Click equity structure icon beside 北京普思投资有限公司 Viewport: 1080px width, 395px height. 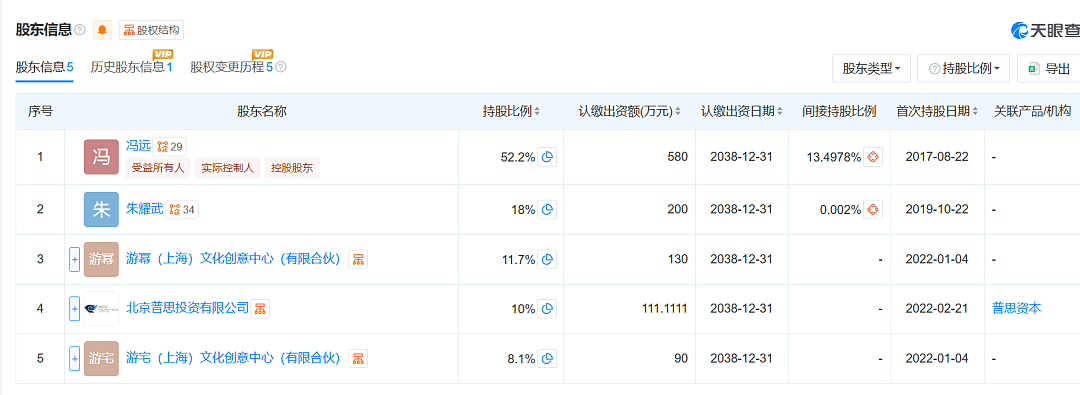[x=260, y=309]
